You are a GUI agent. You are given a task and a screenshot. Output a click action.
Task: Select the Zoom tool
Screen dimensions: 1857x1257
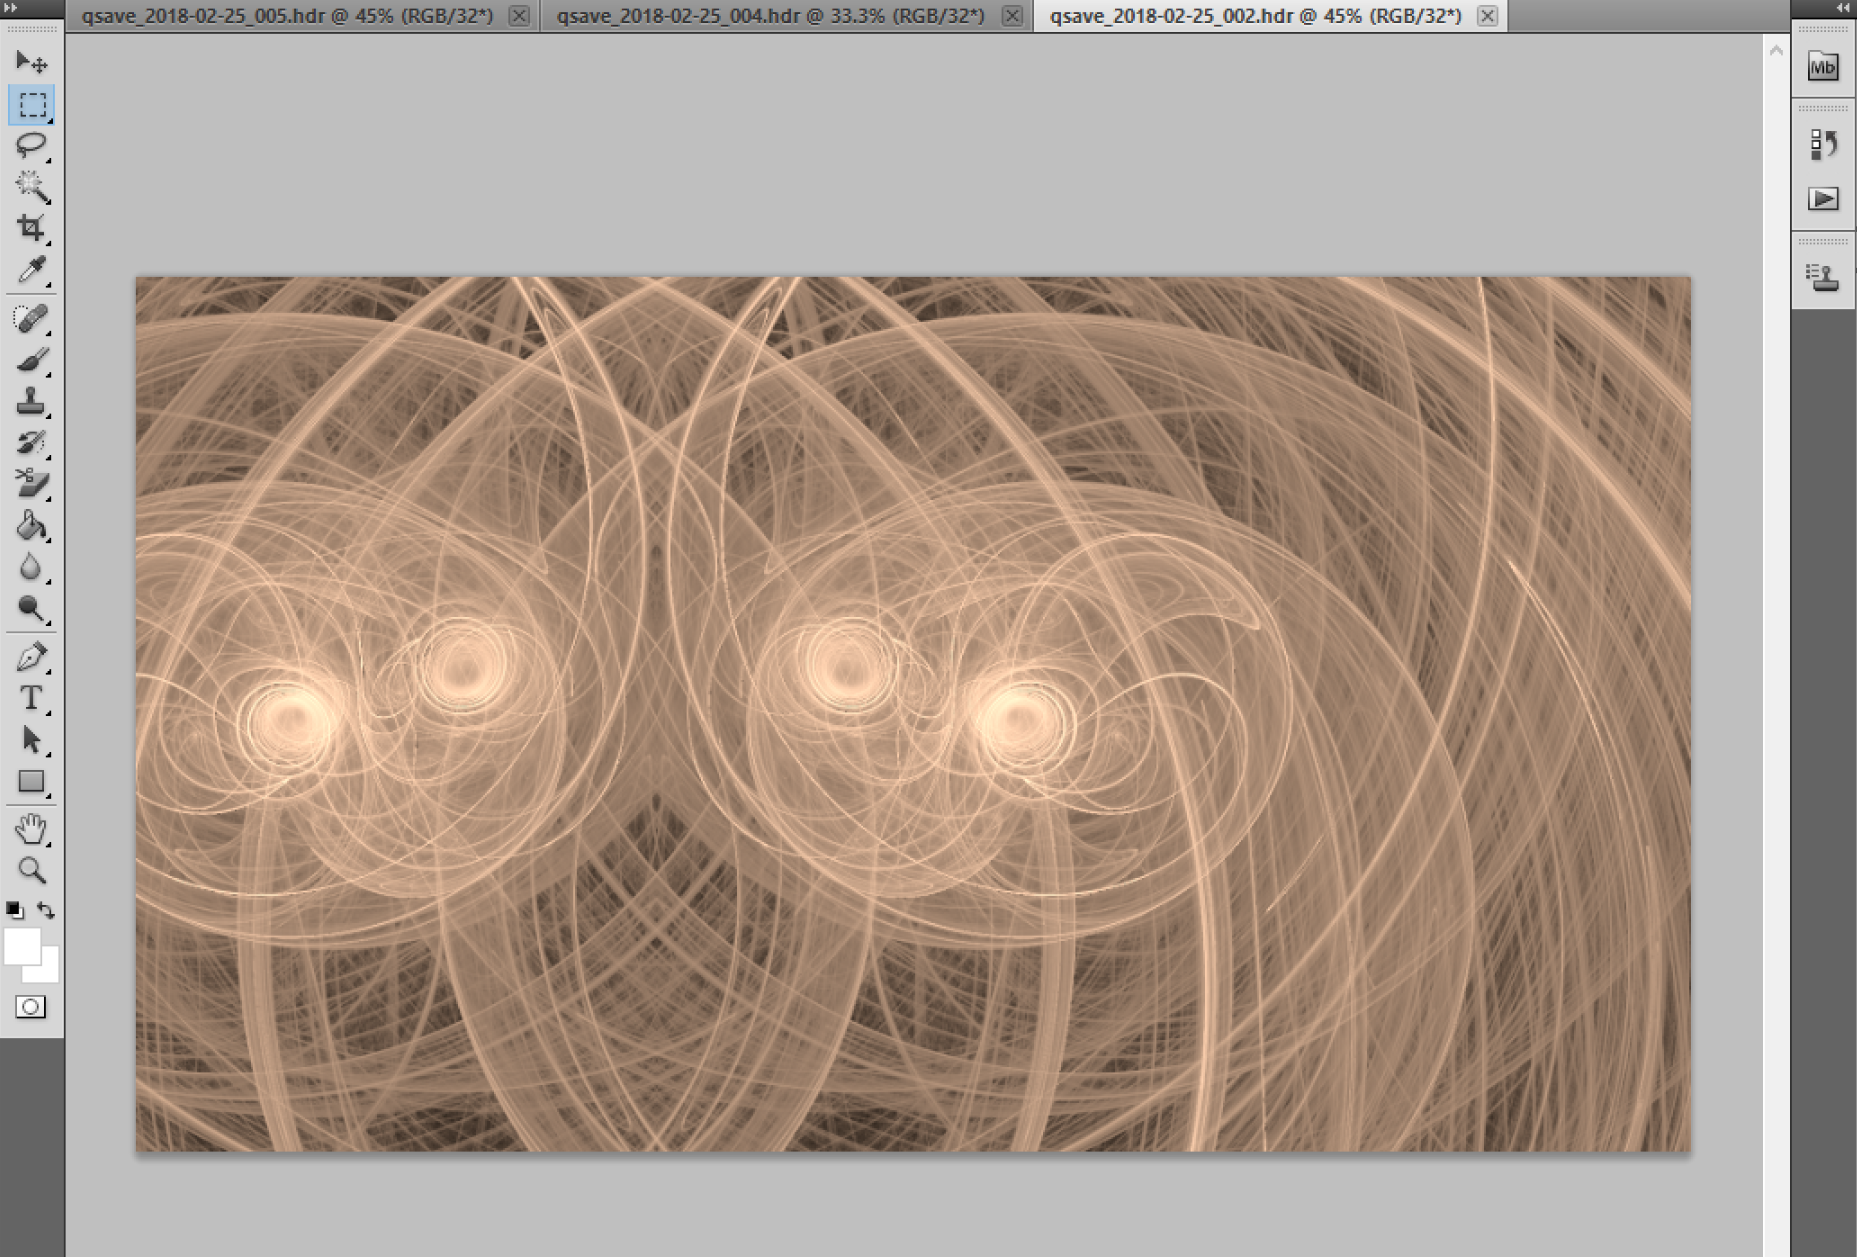click(x=31, y=870)
